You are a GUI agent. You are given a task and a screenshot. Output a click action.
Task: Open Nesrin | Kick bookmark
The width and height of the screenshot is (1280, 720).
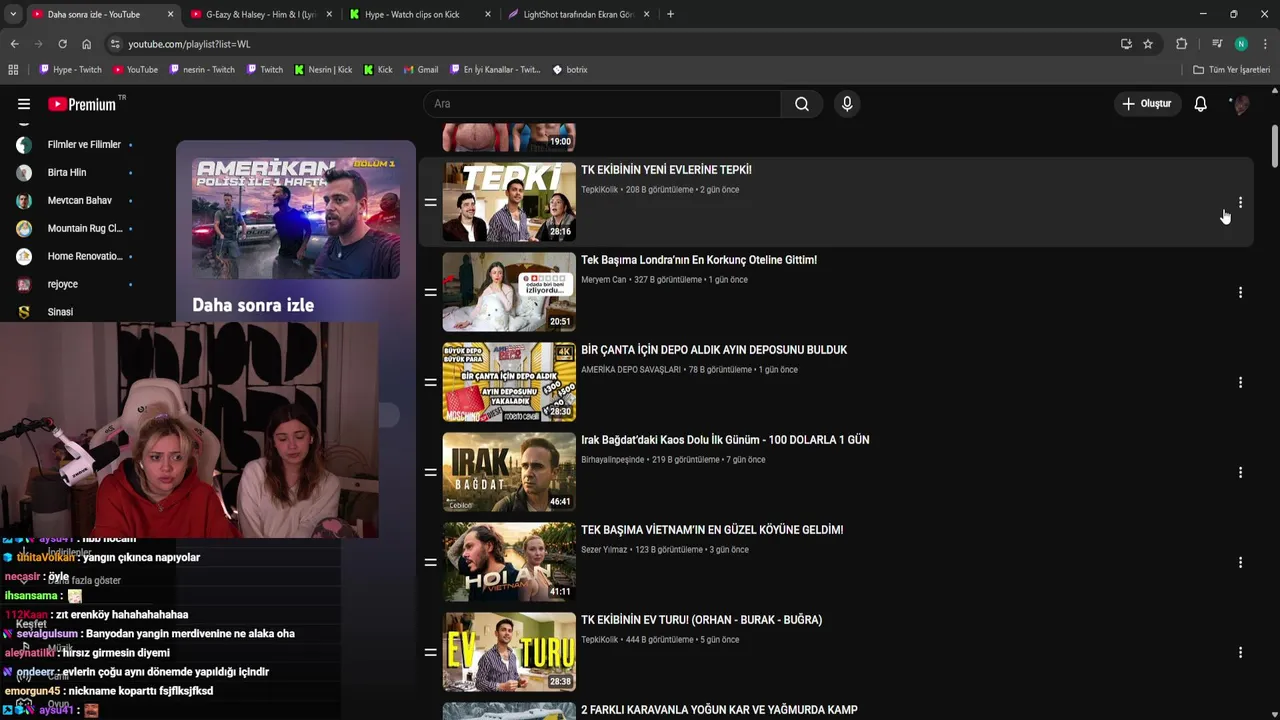click(323, 70)
